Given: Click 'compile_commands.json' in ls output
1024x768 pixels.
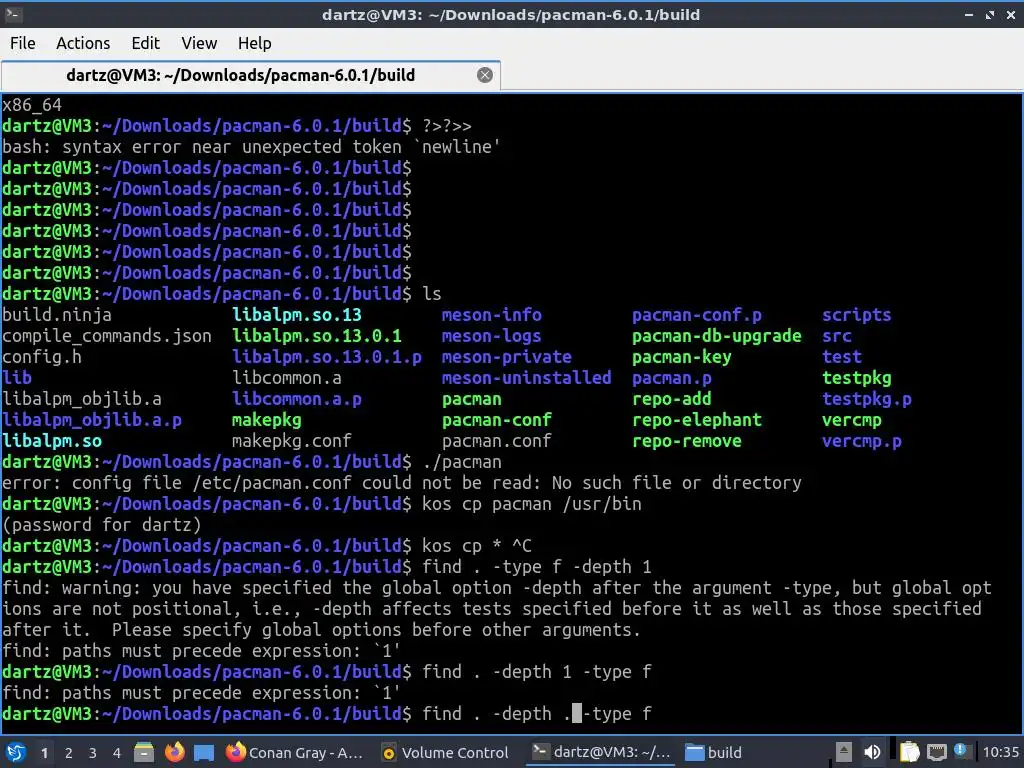Looking at the screenshot, I should pos(106,336).
